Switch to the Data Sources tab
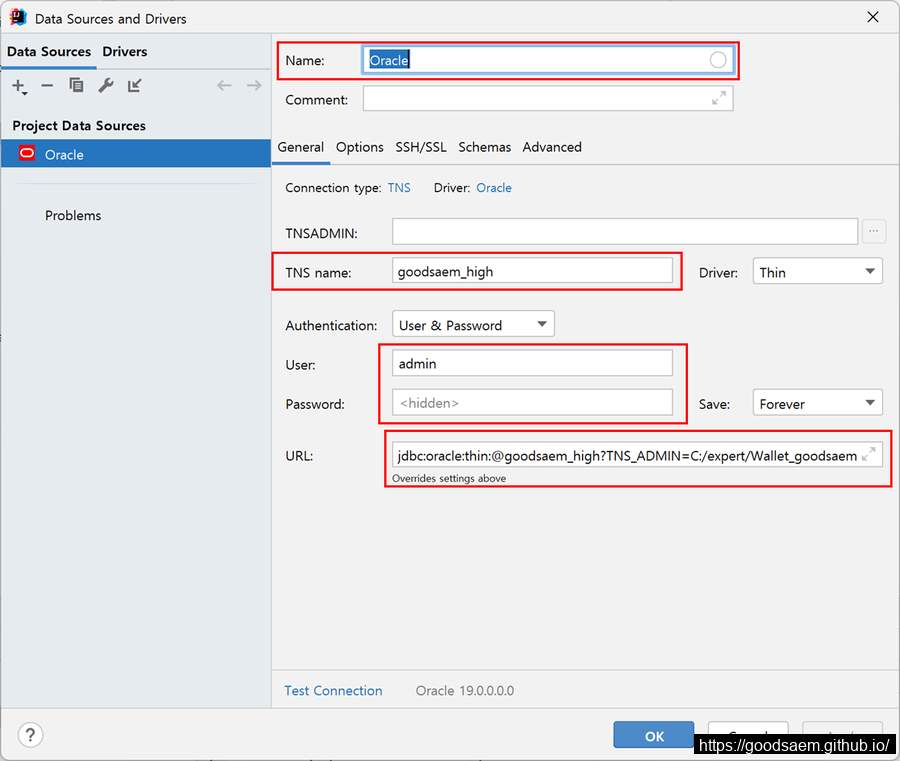 [49, 52]
